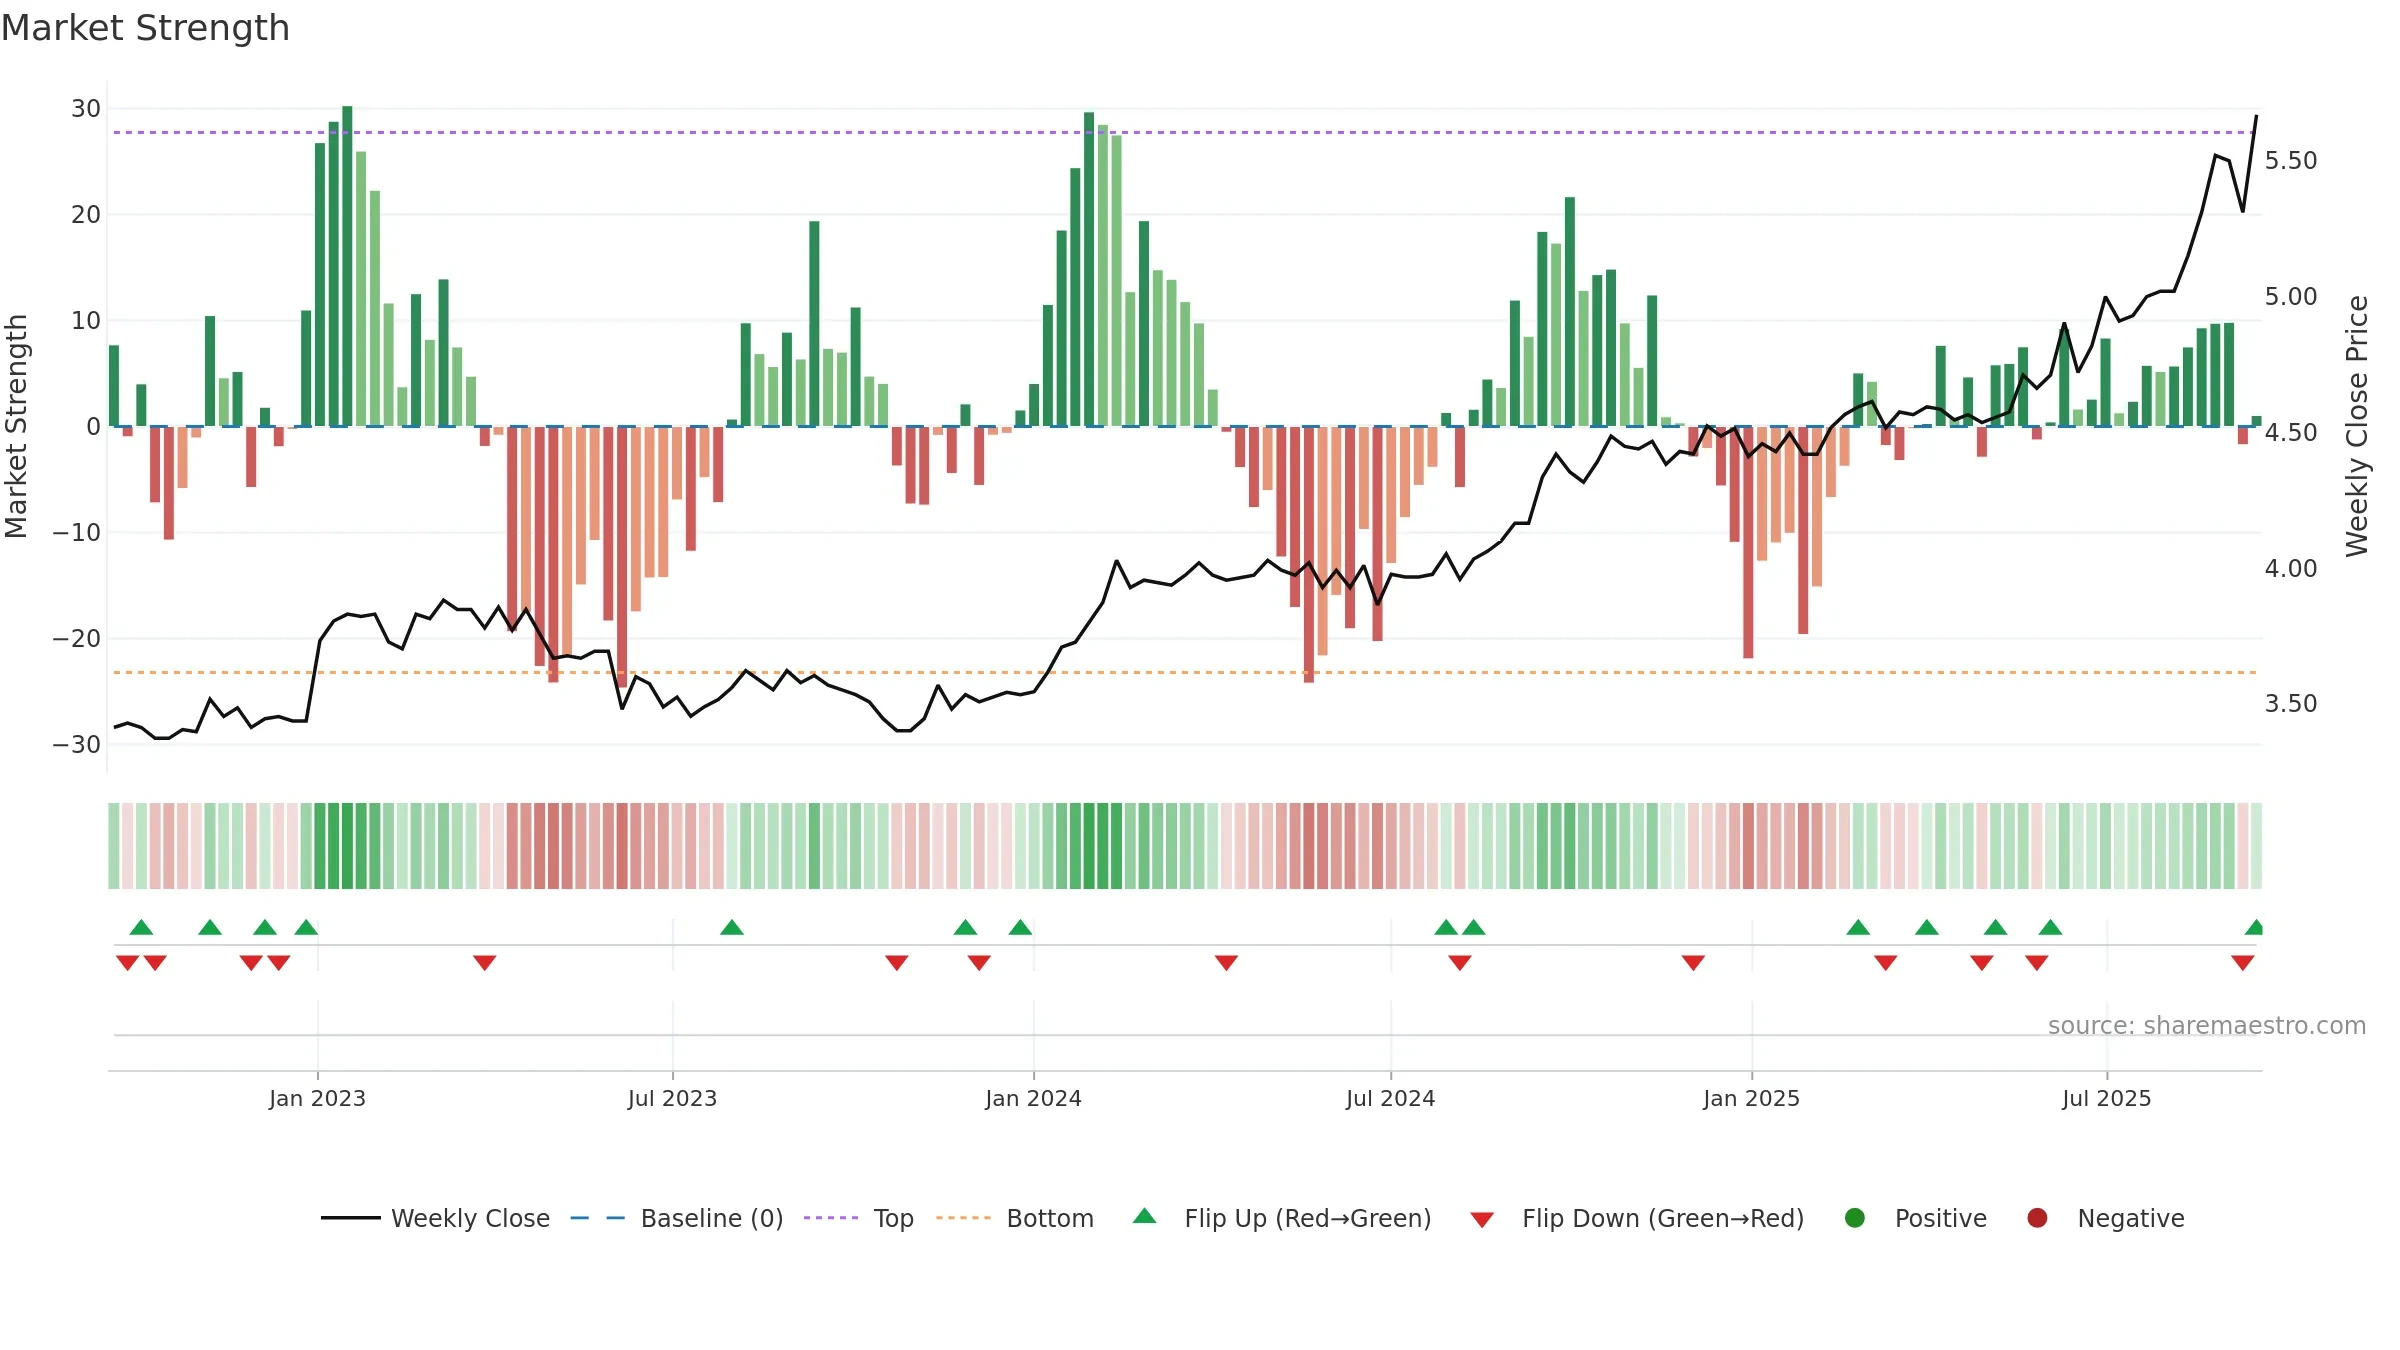Click the black Weekly Close line sample in legend
Image resolution: width=2400 pixels, height=1350 pixels.
350,1218
